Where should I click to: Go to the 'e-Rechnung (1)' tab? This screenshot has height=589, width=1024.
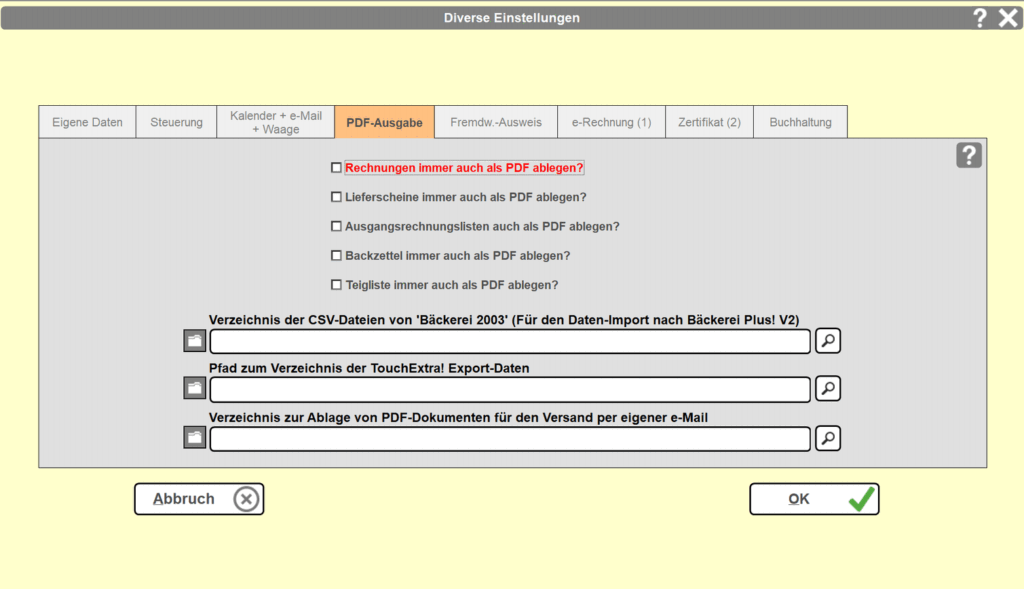point(611,122)
